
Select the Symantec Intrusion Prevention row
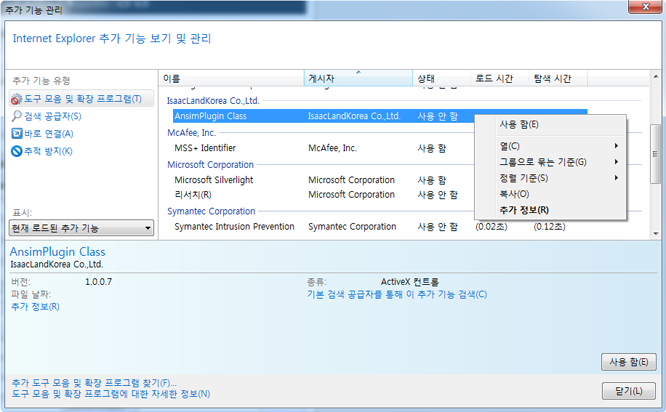(x=380, y=226)
